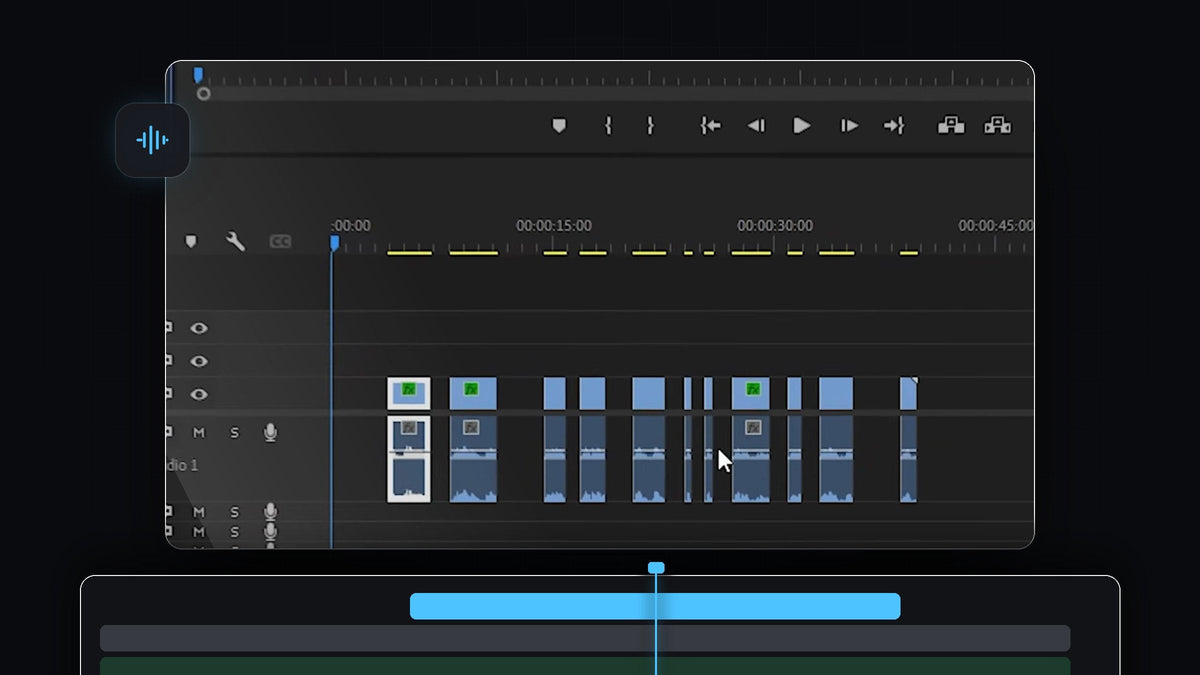Click the Extract button in the monitor controls
Screen dimensions: 1200x675
tap(998, 125)
